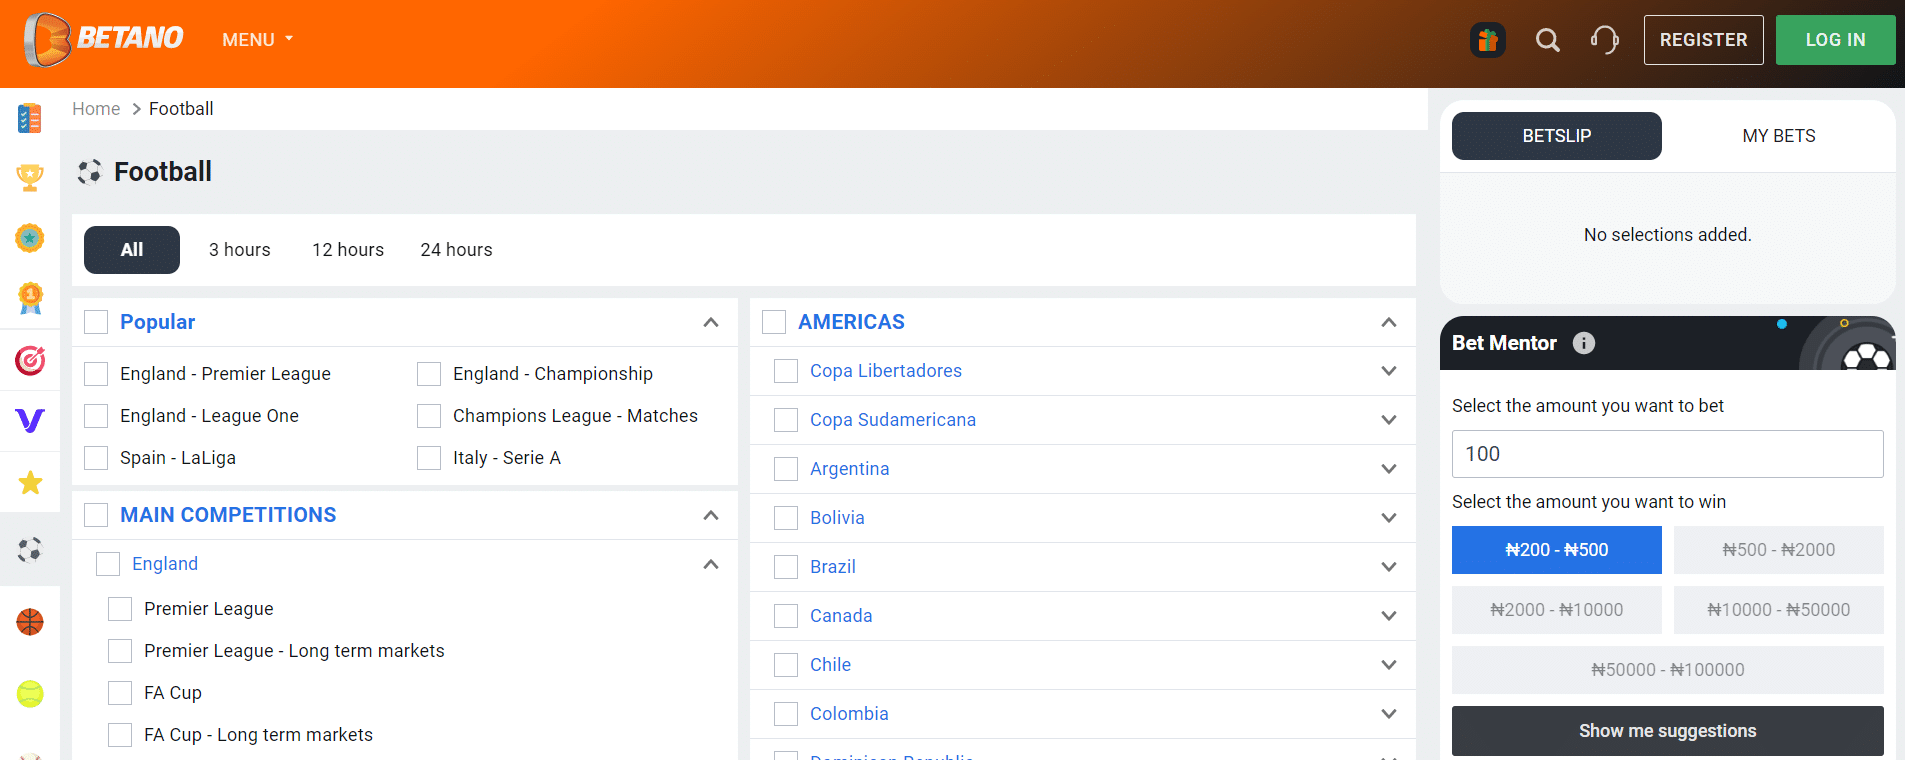
Task: Tick the England - Premier League checkbox
Action: tap(96, 374)
